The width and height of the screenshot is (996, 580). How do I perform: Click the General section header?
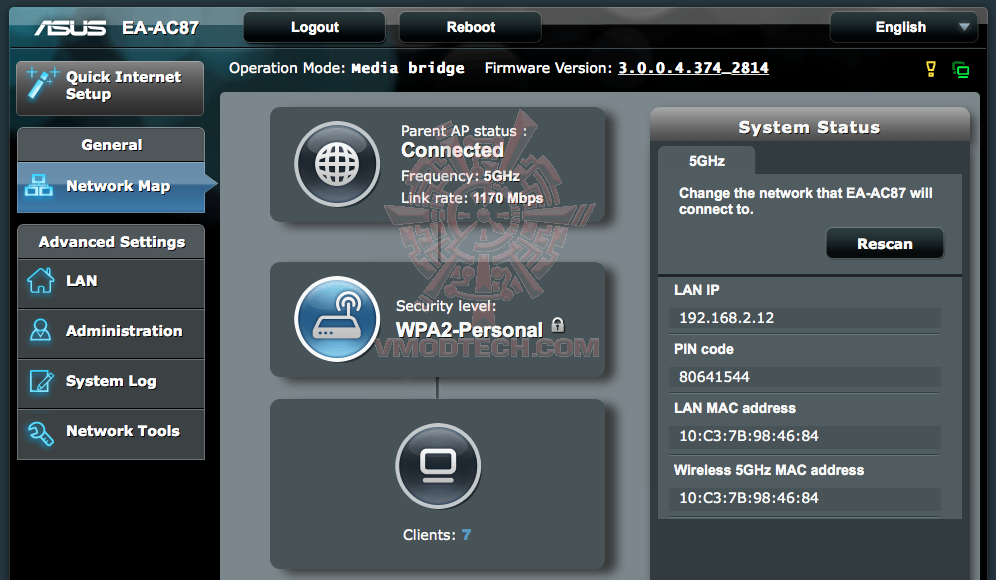[x=111, y=145]
